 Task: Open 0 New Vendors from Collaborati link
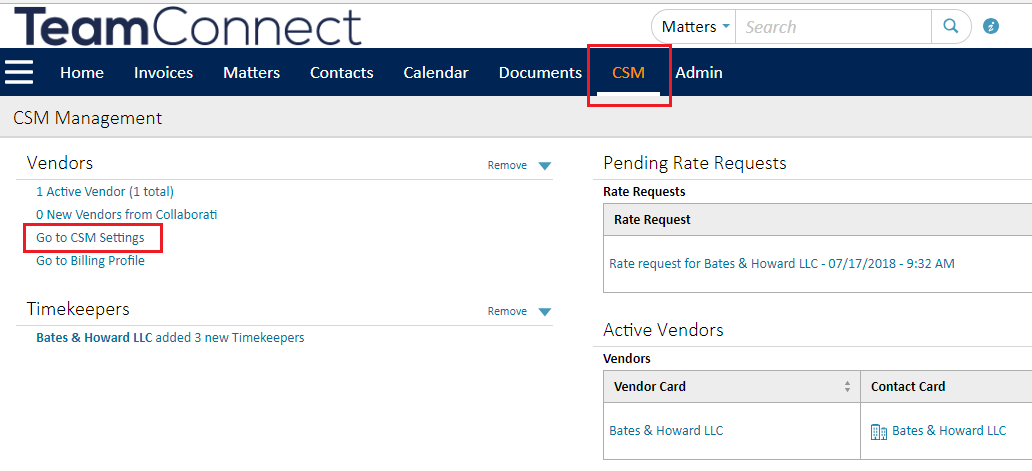[x=126, y=214]
